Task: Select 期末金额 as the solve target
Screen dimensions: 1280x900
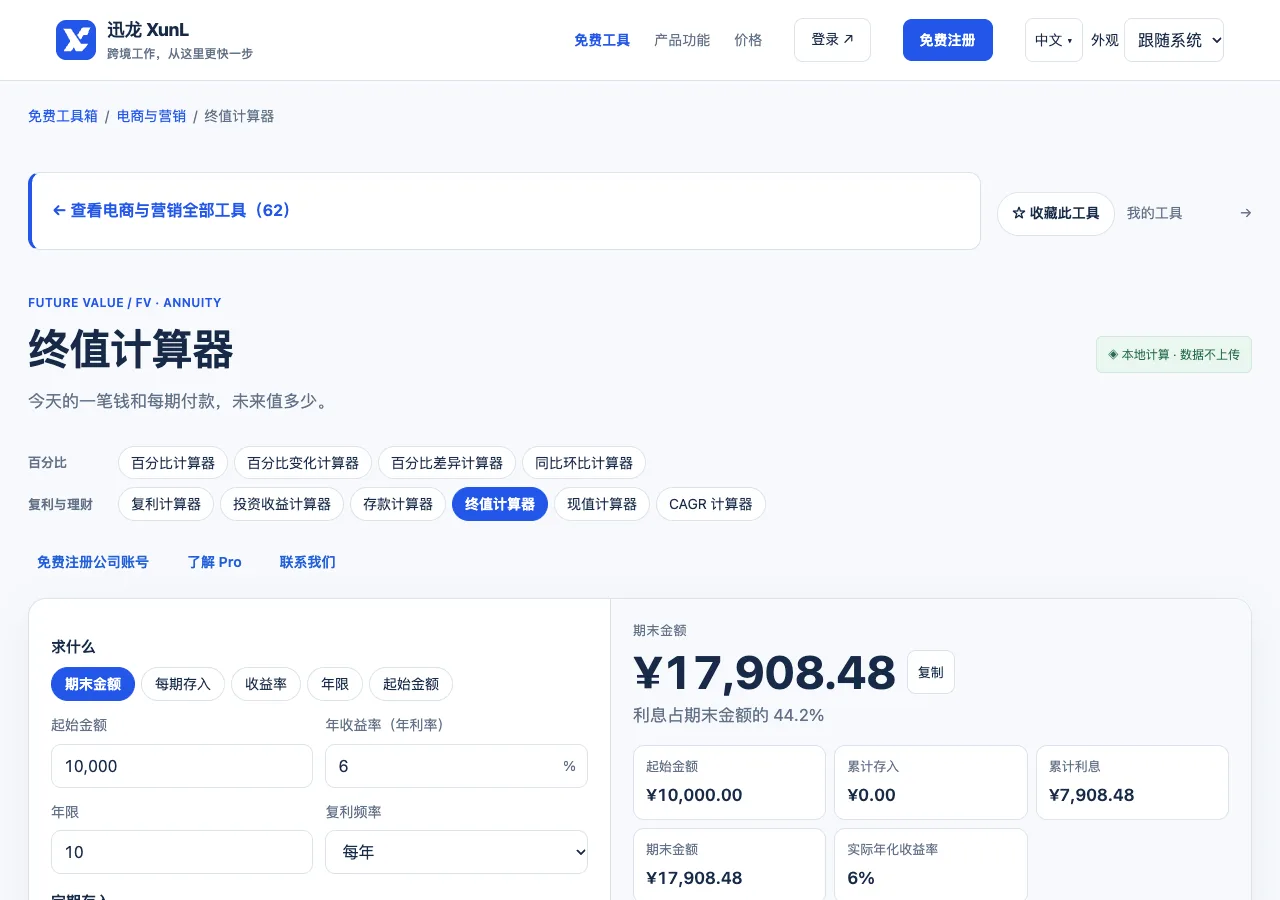Action: tap(93, 684)
